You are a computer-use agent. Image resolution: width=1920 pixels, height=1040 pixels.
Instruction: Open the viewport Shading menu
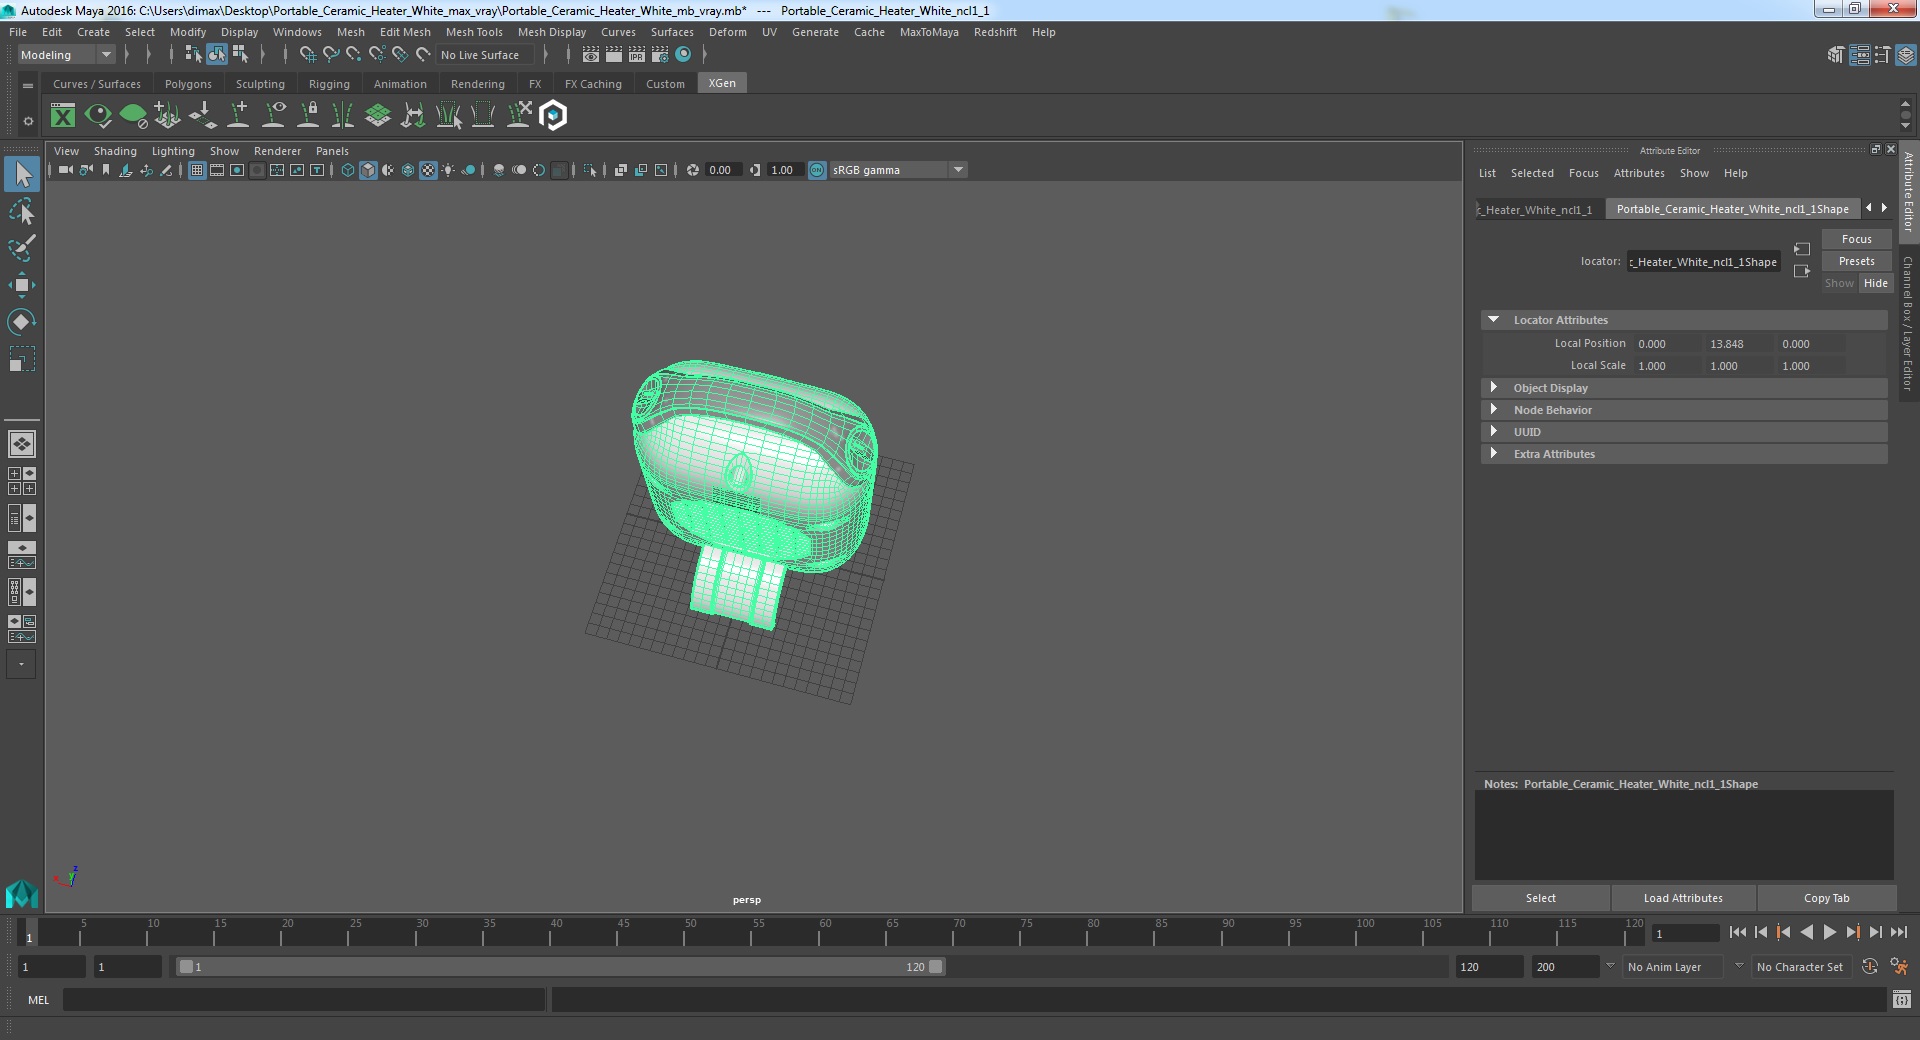[115, 151]
